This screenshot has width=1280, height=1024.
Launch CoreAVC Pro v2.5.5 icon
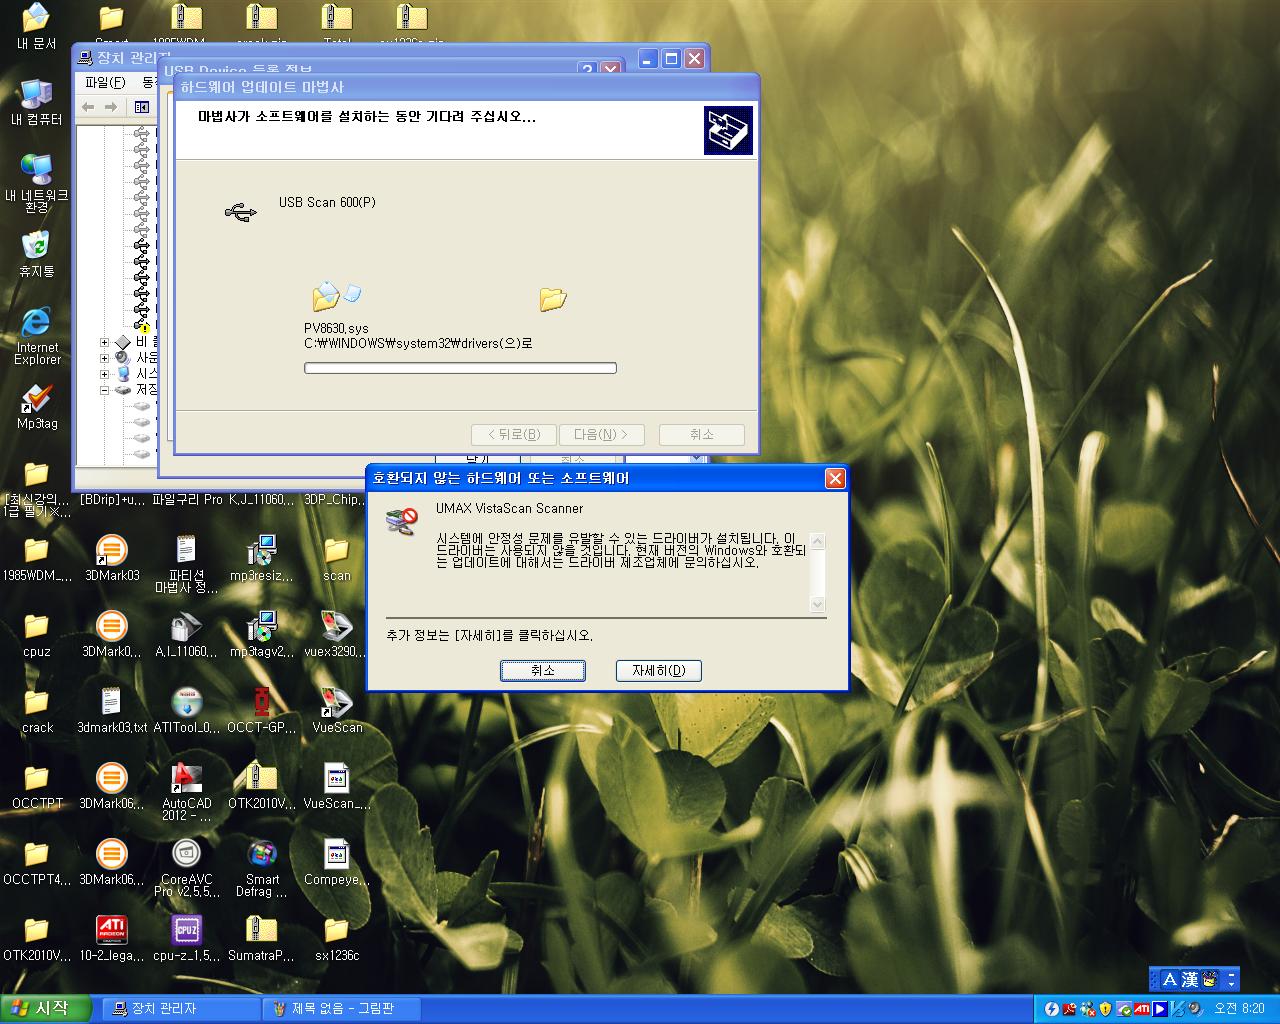click(186, 868)
